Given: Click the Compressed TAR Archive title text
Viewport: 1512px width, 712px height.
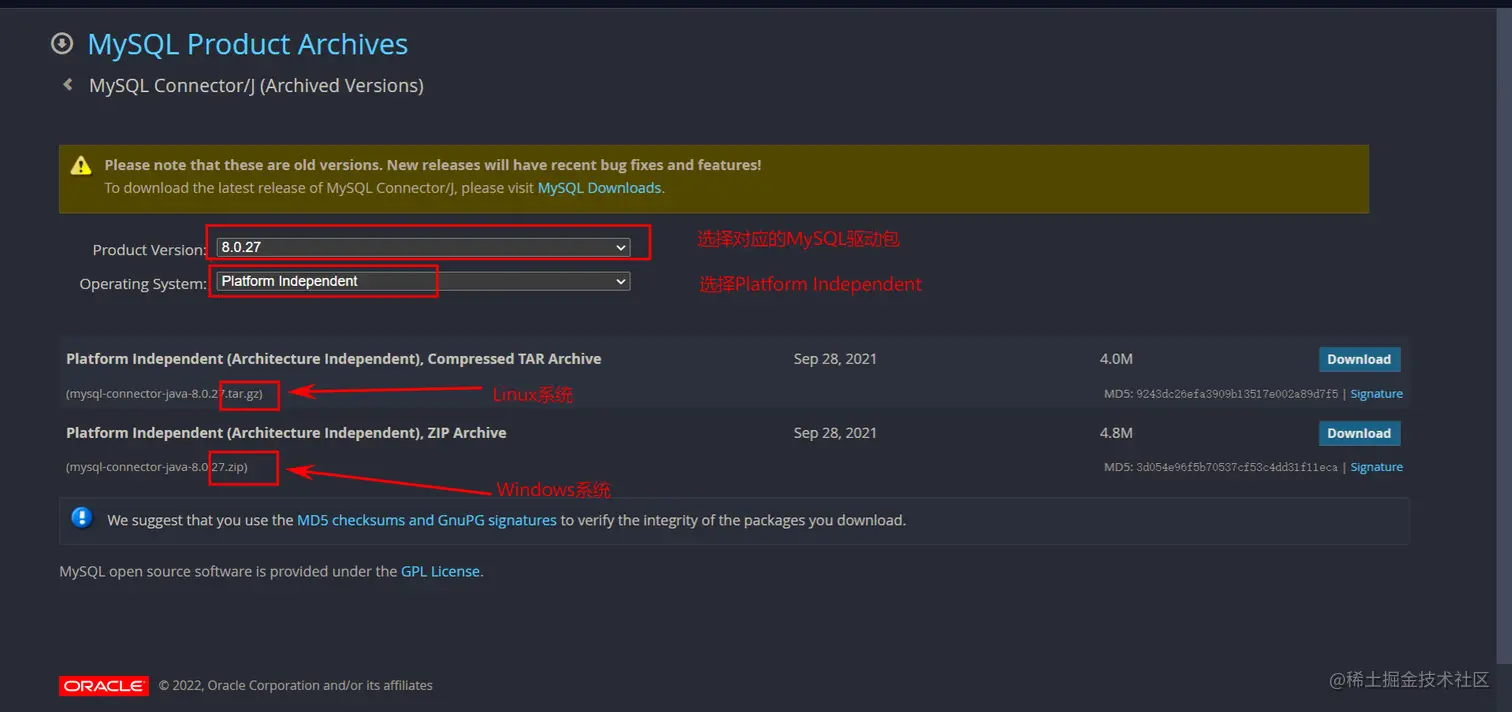Looking at the screenshot, I should pos(334,359).
